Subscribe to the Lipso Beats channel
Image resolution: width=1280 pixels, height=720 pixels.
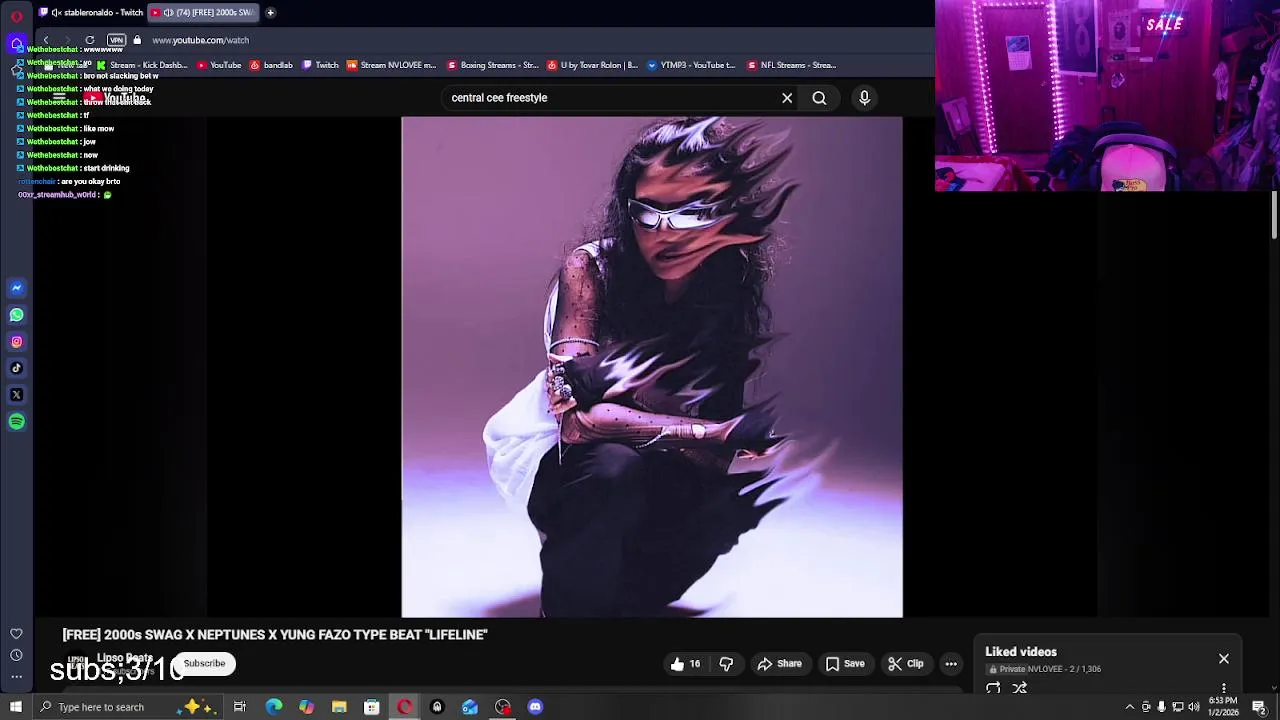pos(204,663)
